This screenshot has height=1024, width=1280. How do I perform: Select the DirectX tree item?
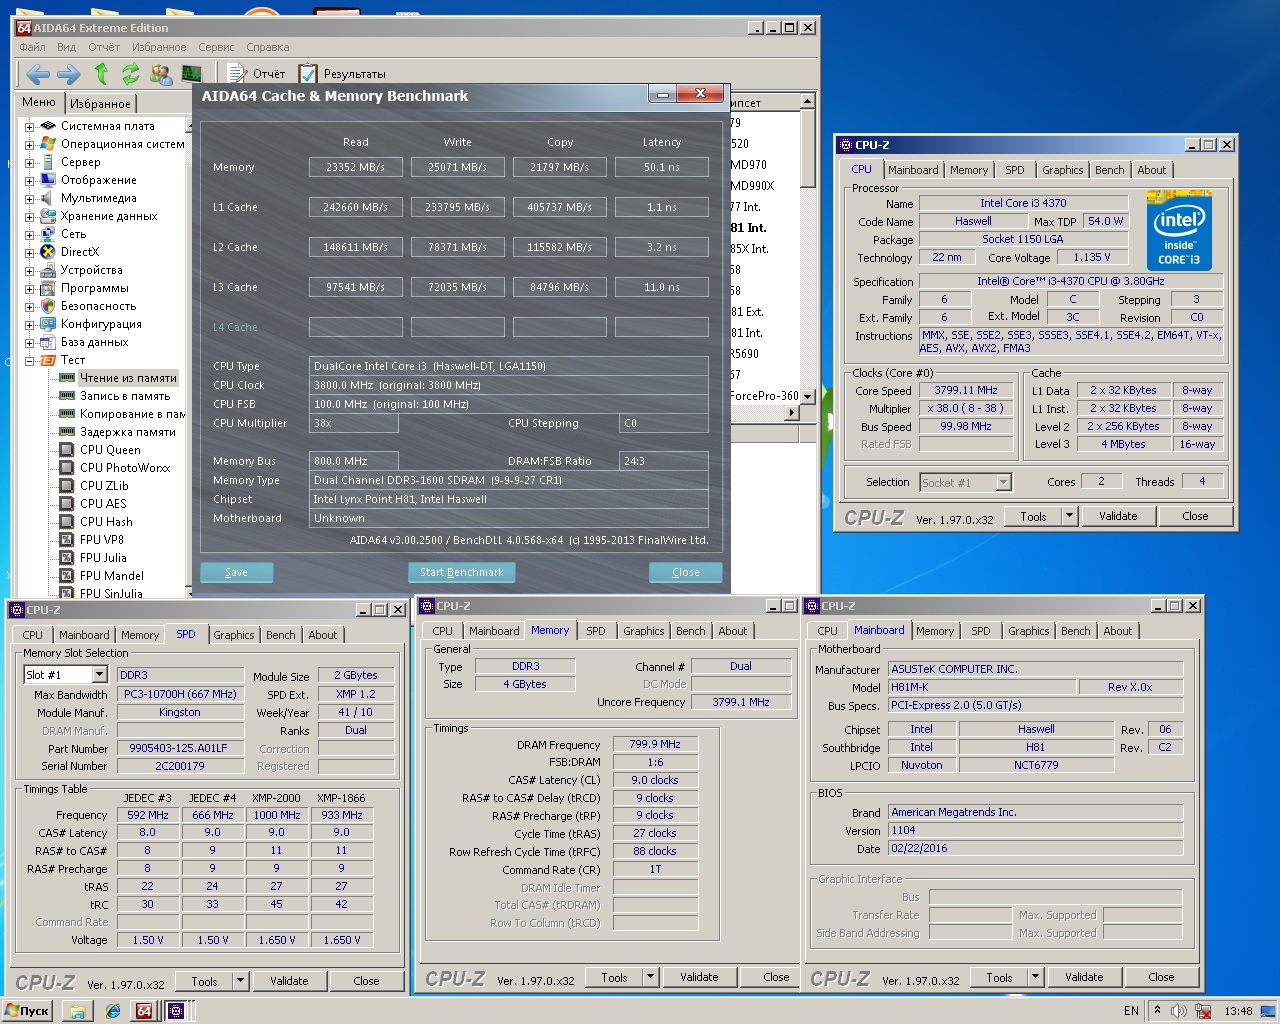[x=80, y=252]
